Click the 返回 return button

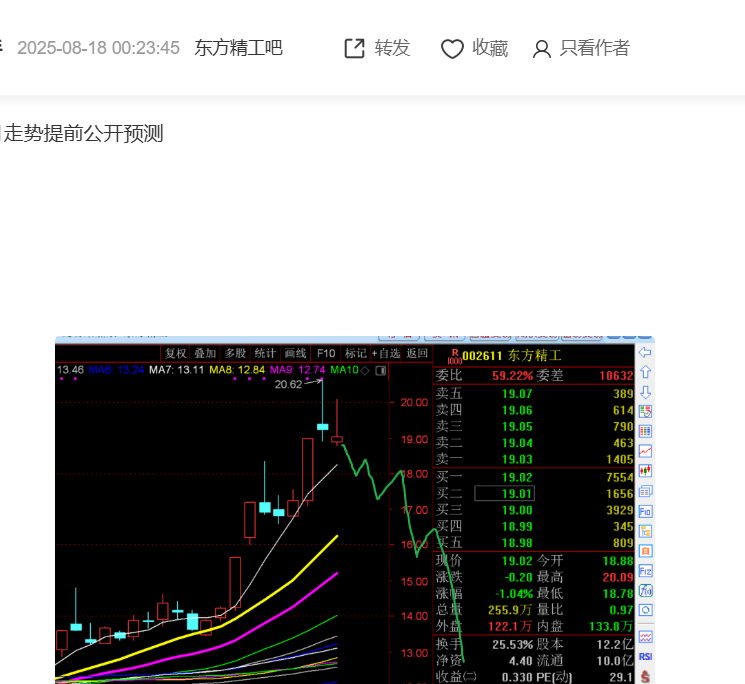pyautogui.click(x=417, y=353)
